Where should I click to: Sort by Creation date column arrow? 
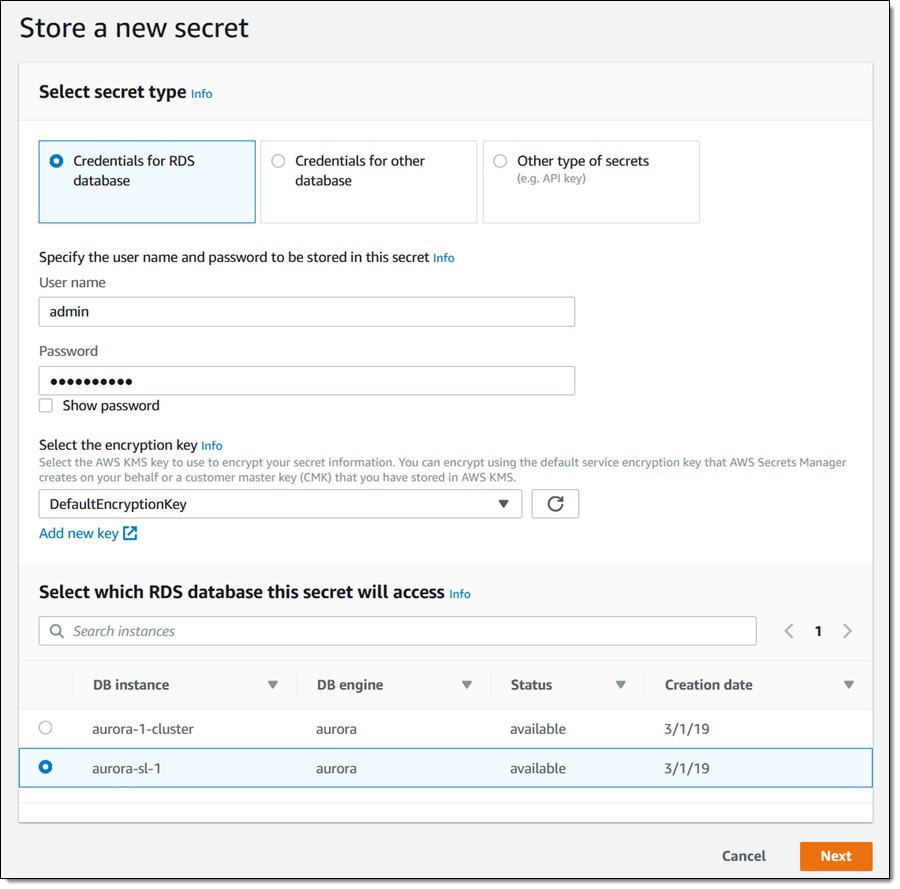(849, 685)
